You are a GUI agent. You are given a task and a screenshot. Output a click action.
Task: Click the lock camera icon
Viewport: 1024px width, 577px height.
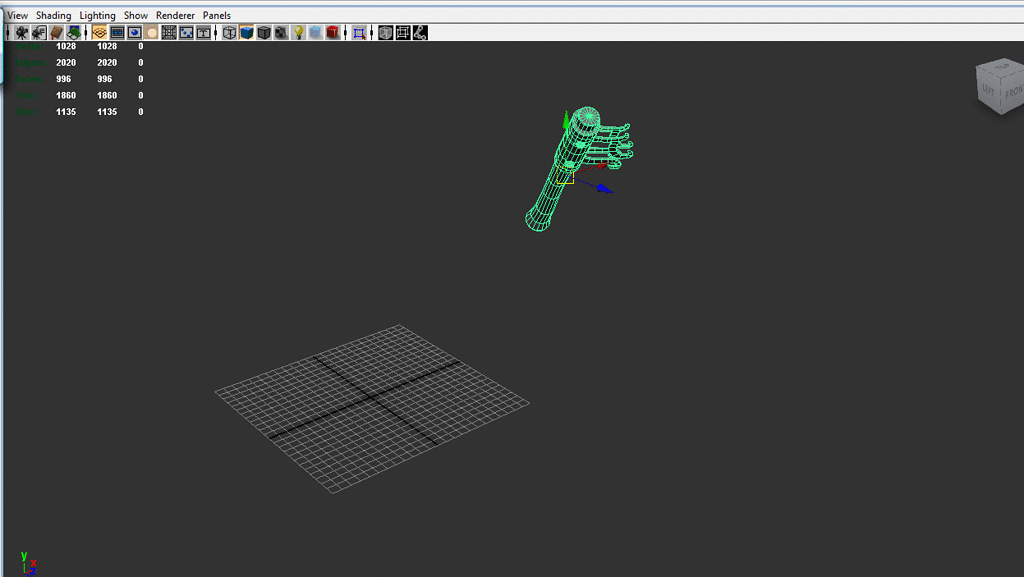(39, 32)
